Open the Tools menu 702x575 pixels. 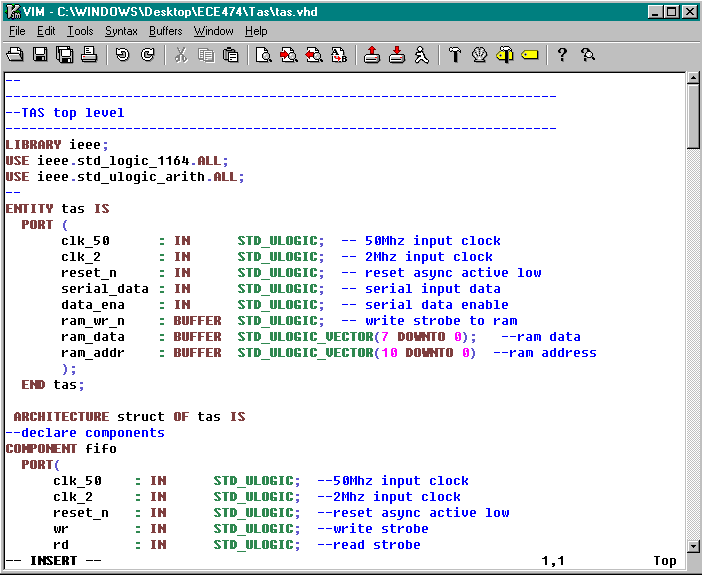pos(80,31)
